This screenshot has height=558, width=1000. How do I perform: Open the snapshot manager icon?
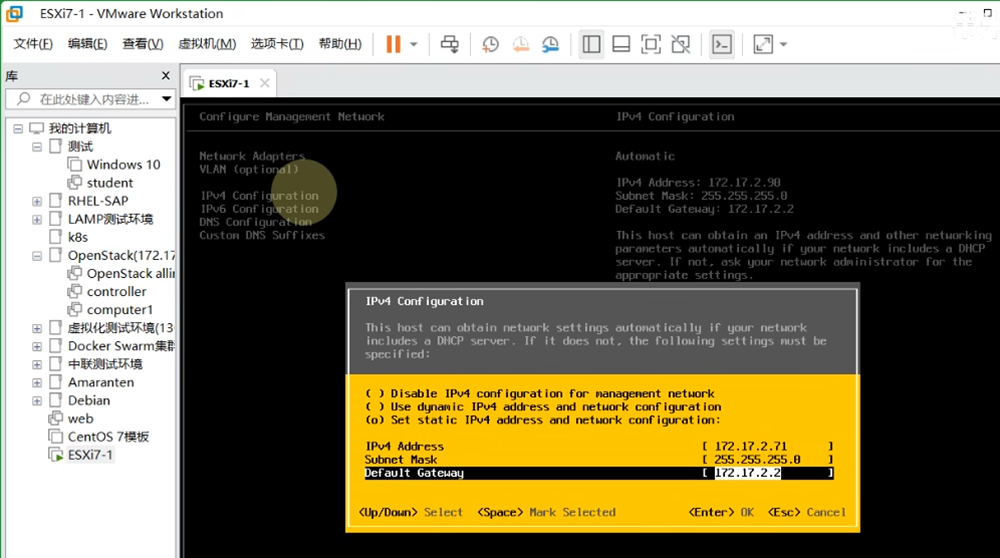[550, 44]
